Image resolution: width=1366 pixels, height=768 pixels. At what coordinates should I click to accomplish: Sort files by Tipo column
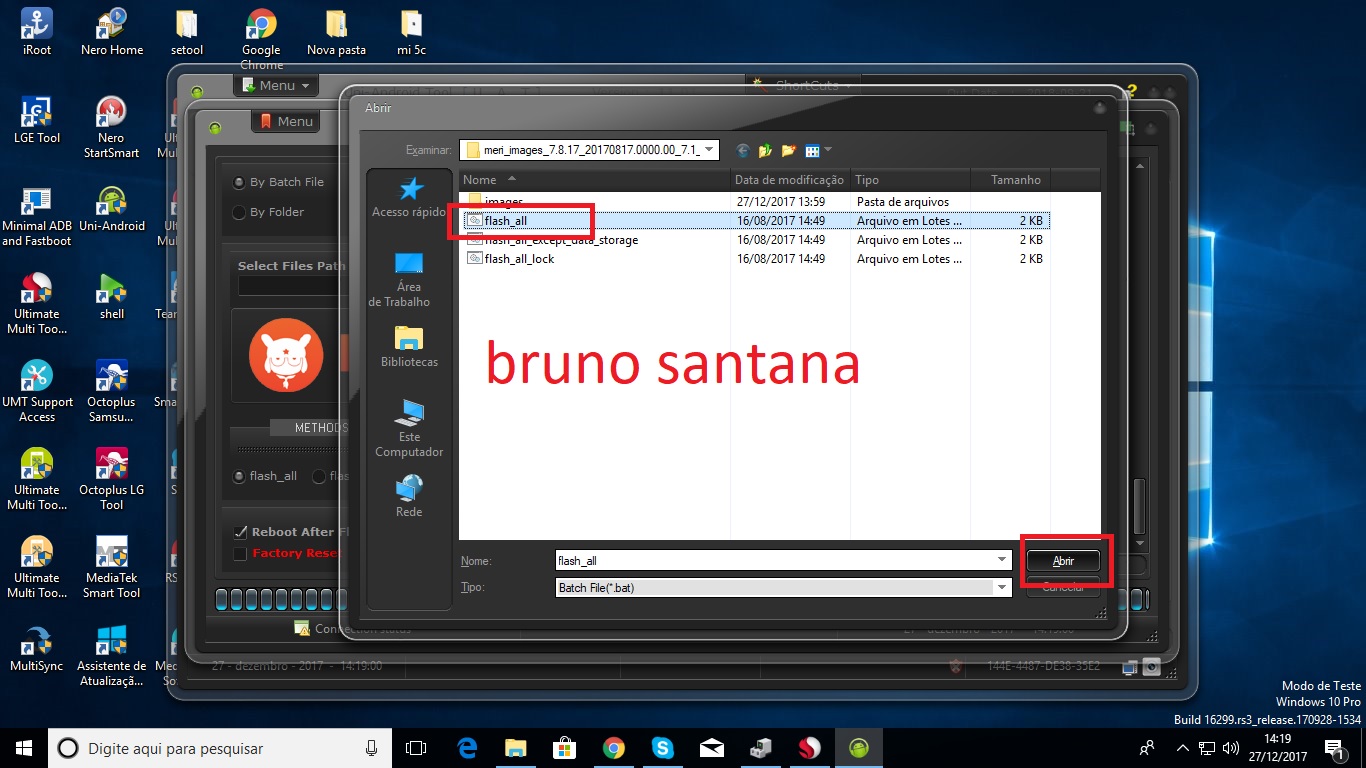pos(909,180)
